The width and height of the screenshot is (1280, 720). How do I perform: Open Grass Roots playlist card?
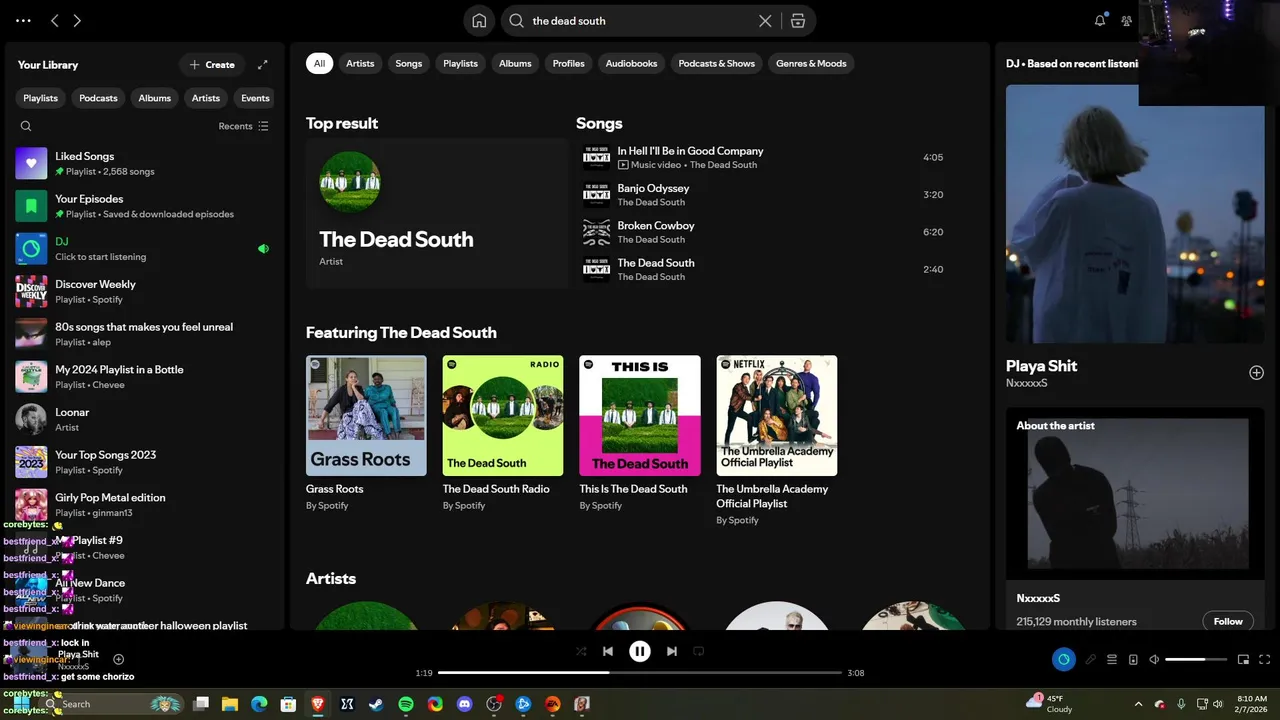[366, 435]
